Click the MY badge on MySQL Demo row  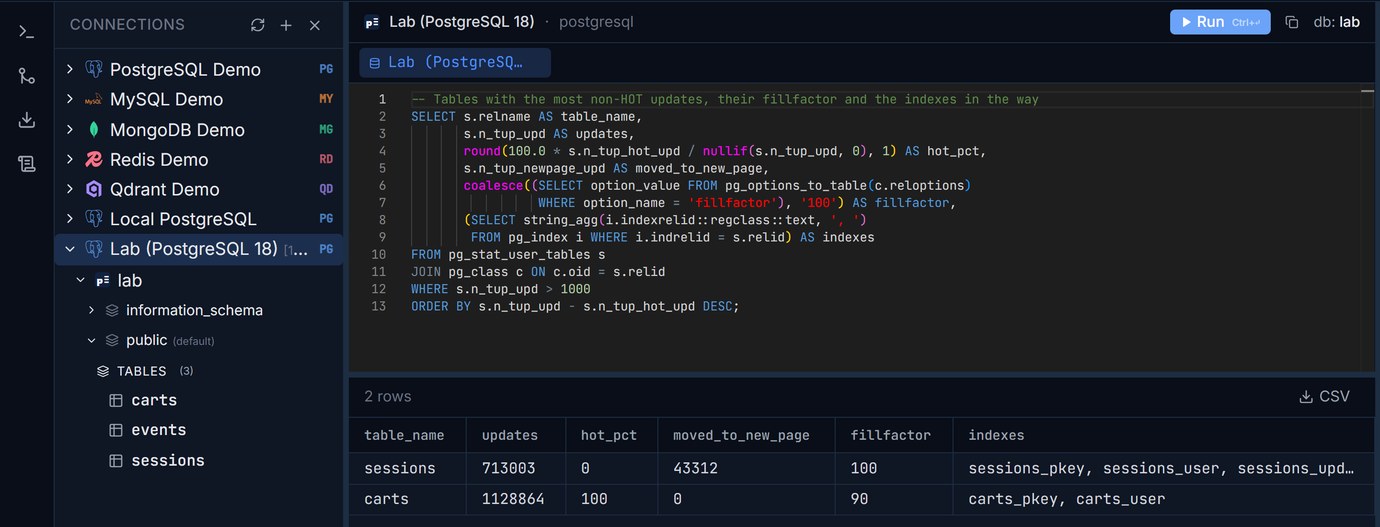326,99
